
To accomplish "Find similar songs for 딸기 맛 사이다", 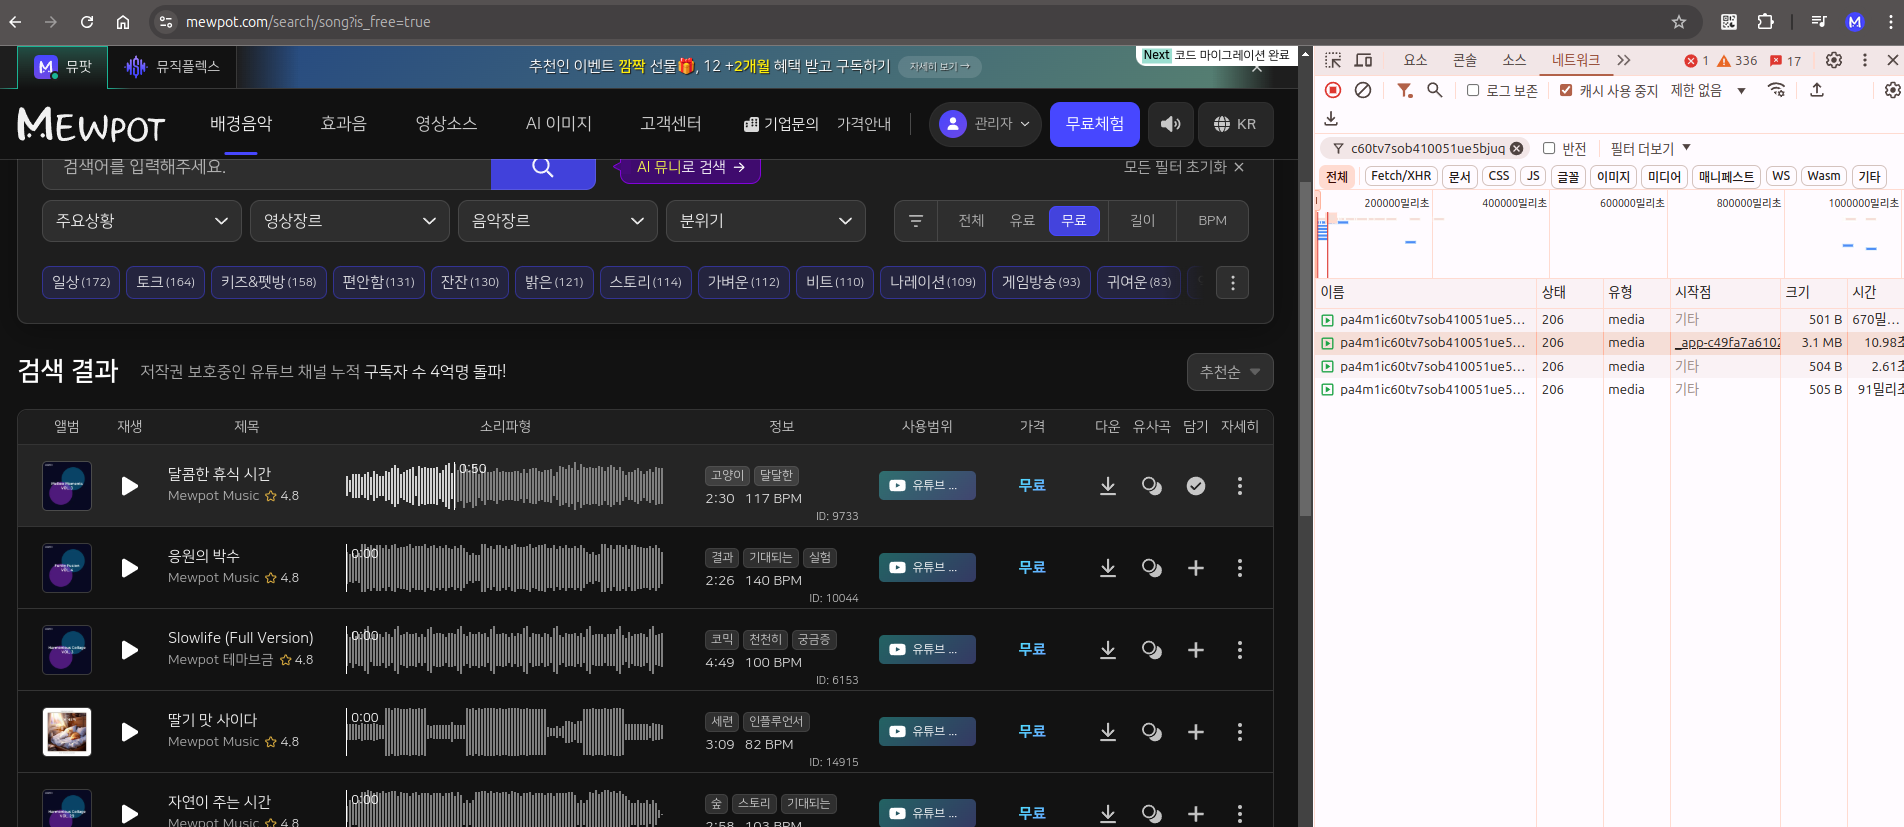I will coord(1152,732).
